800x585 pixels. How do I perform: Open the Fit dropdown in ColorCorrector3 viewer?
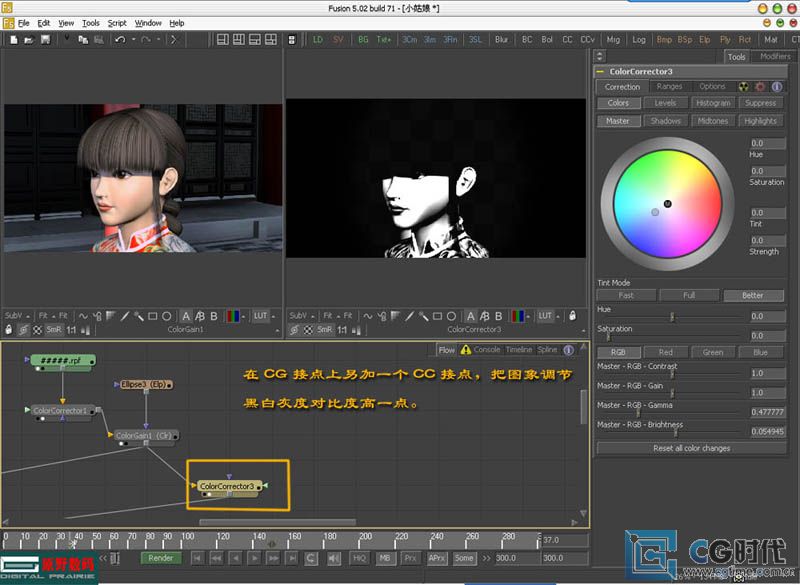click(330, 316)
